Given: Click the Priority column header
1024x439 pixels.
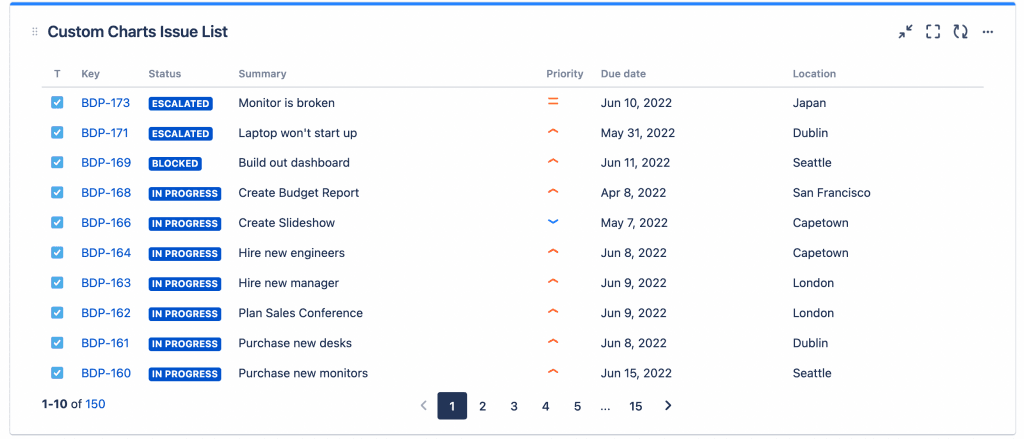Looking at the screenshot, I should (565, 74).
